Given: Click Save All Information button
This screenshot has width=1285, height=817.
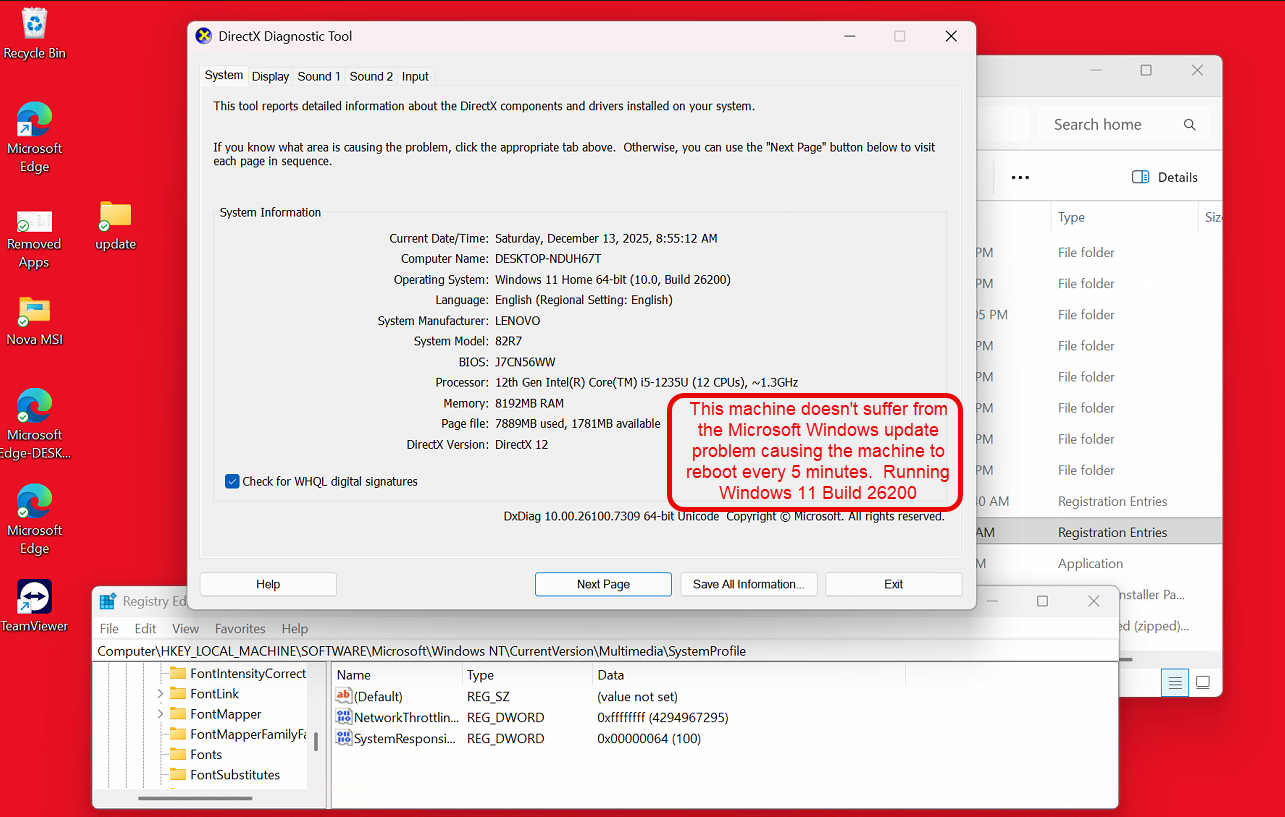Looking at the screenshot, I should click(x=749, y=584).
